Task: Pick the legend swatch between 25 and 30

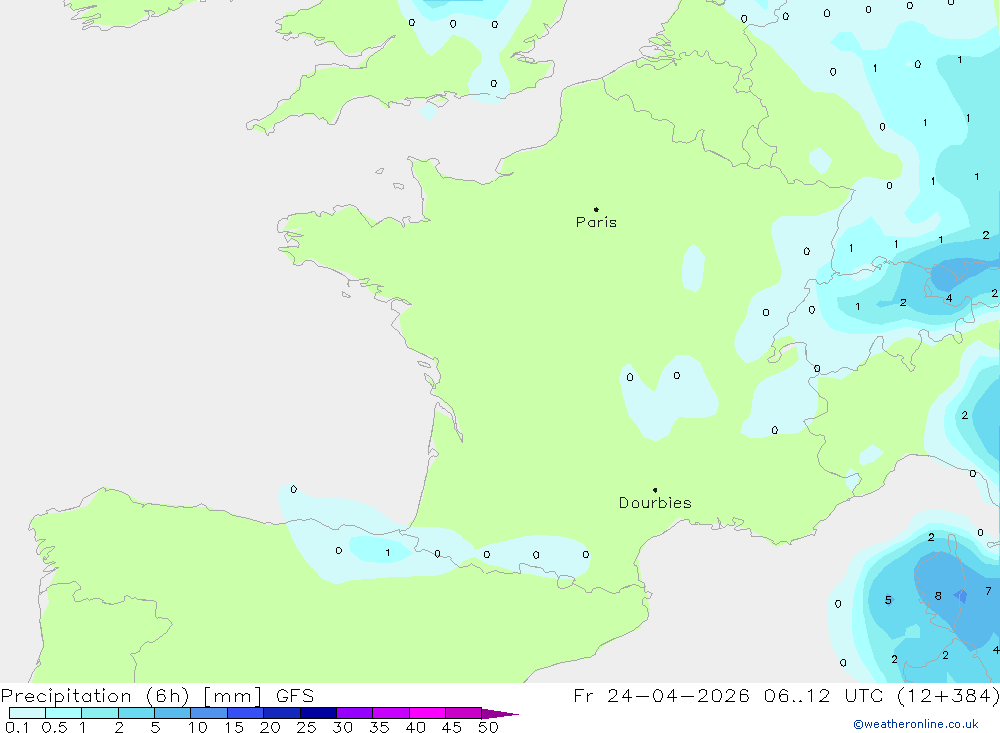Action: coord(318,713)
